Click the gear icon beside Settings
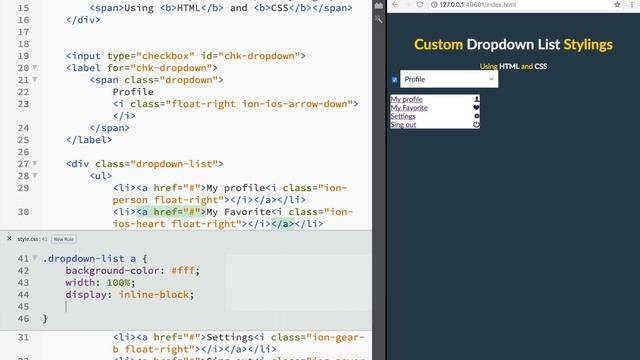Image resolution: width=640 pixels, height=360 pixels. point(476,116)
